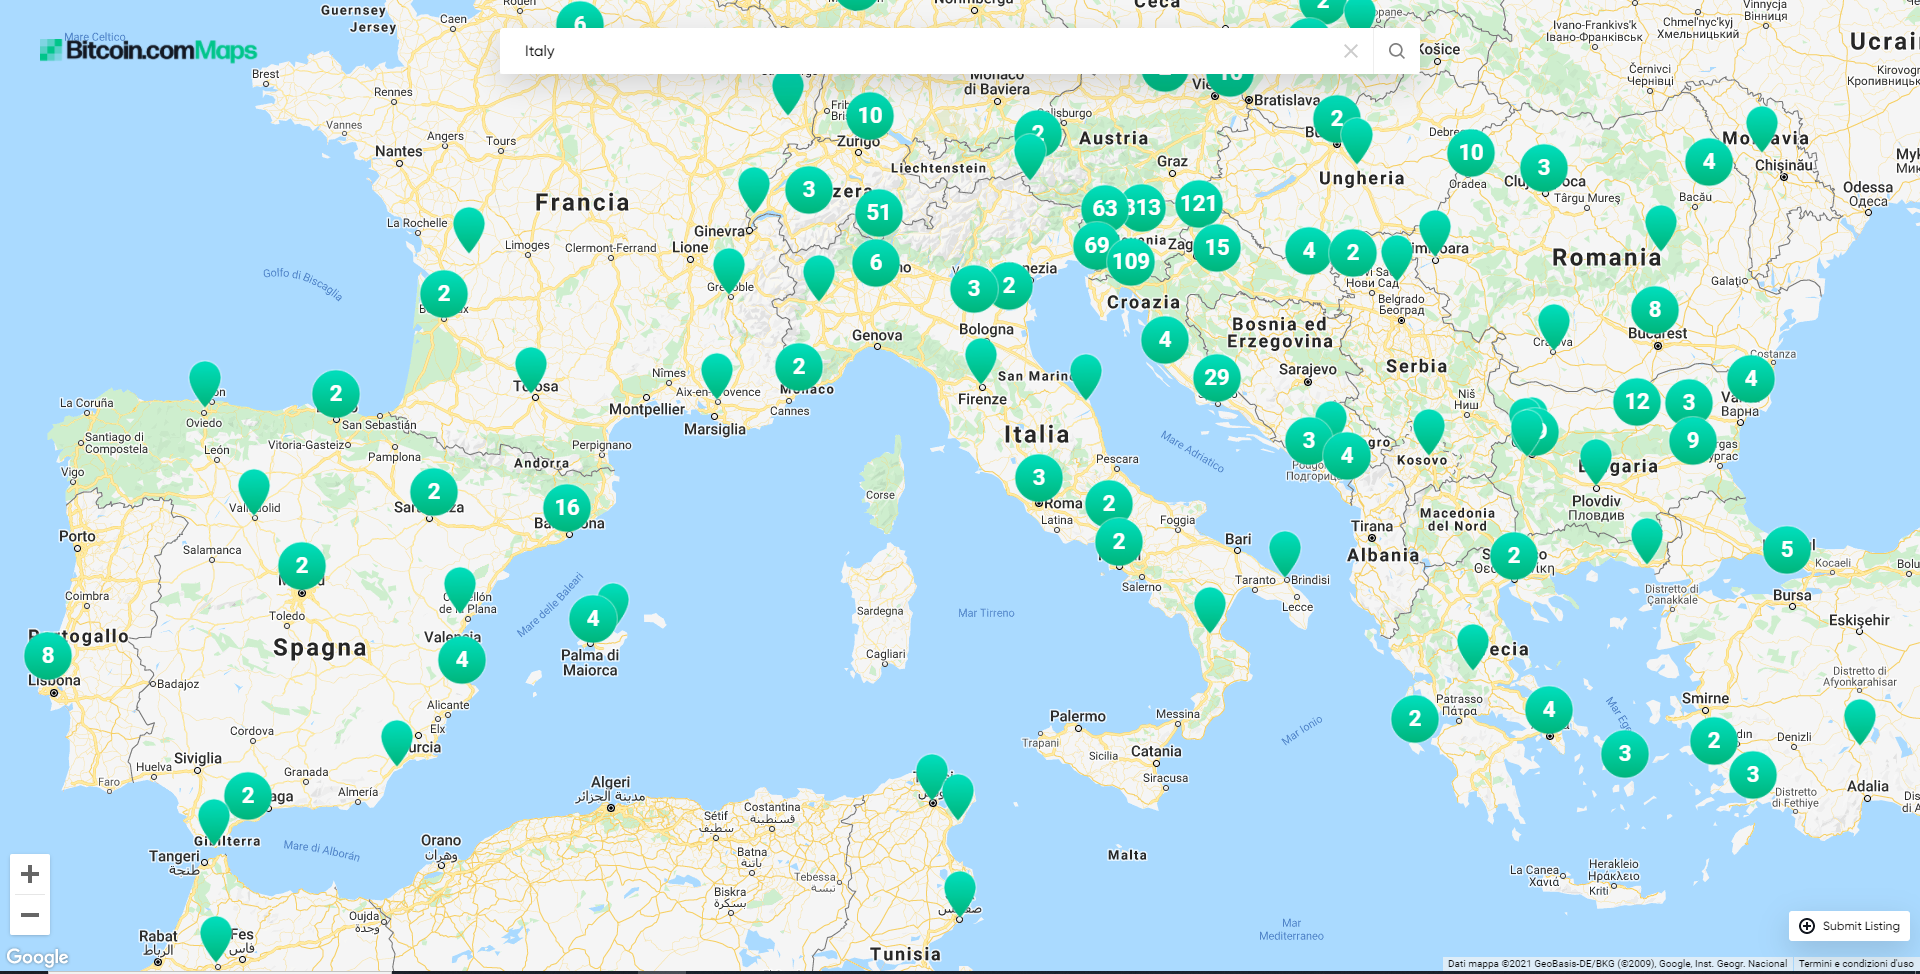Open the Bitcoin.com Maps logo

tap(148, 50)
